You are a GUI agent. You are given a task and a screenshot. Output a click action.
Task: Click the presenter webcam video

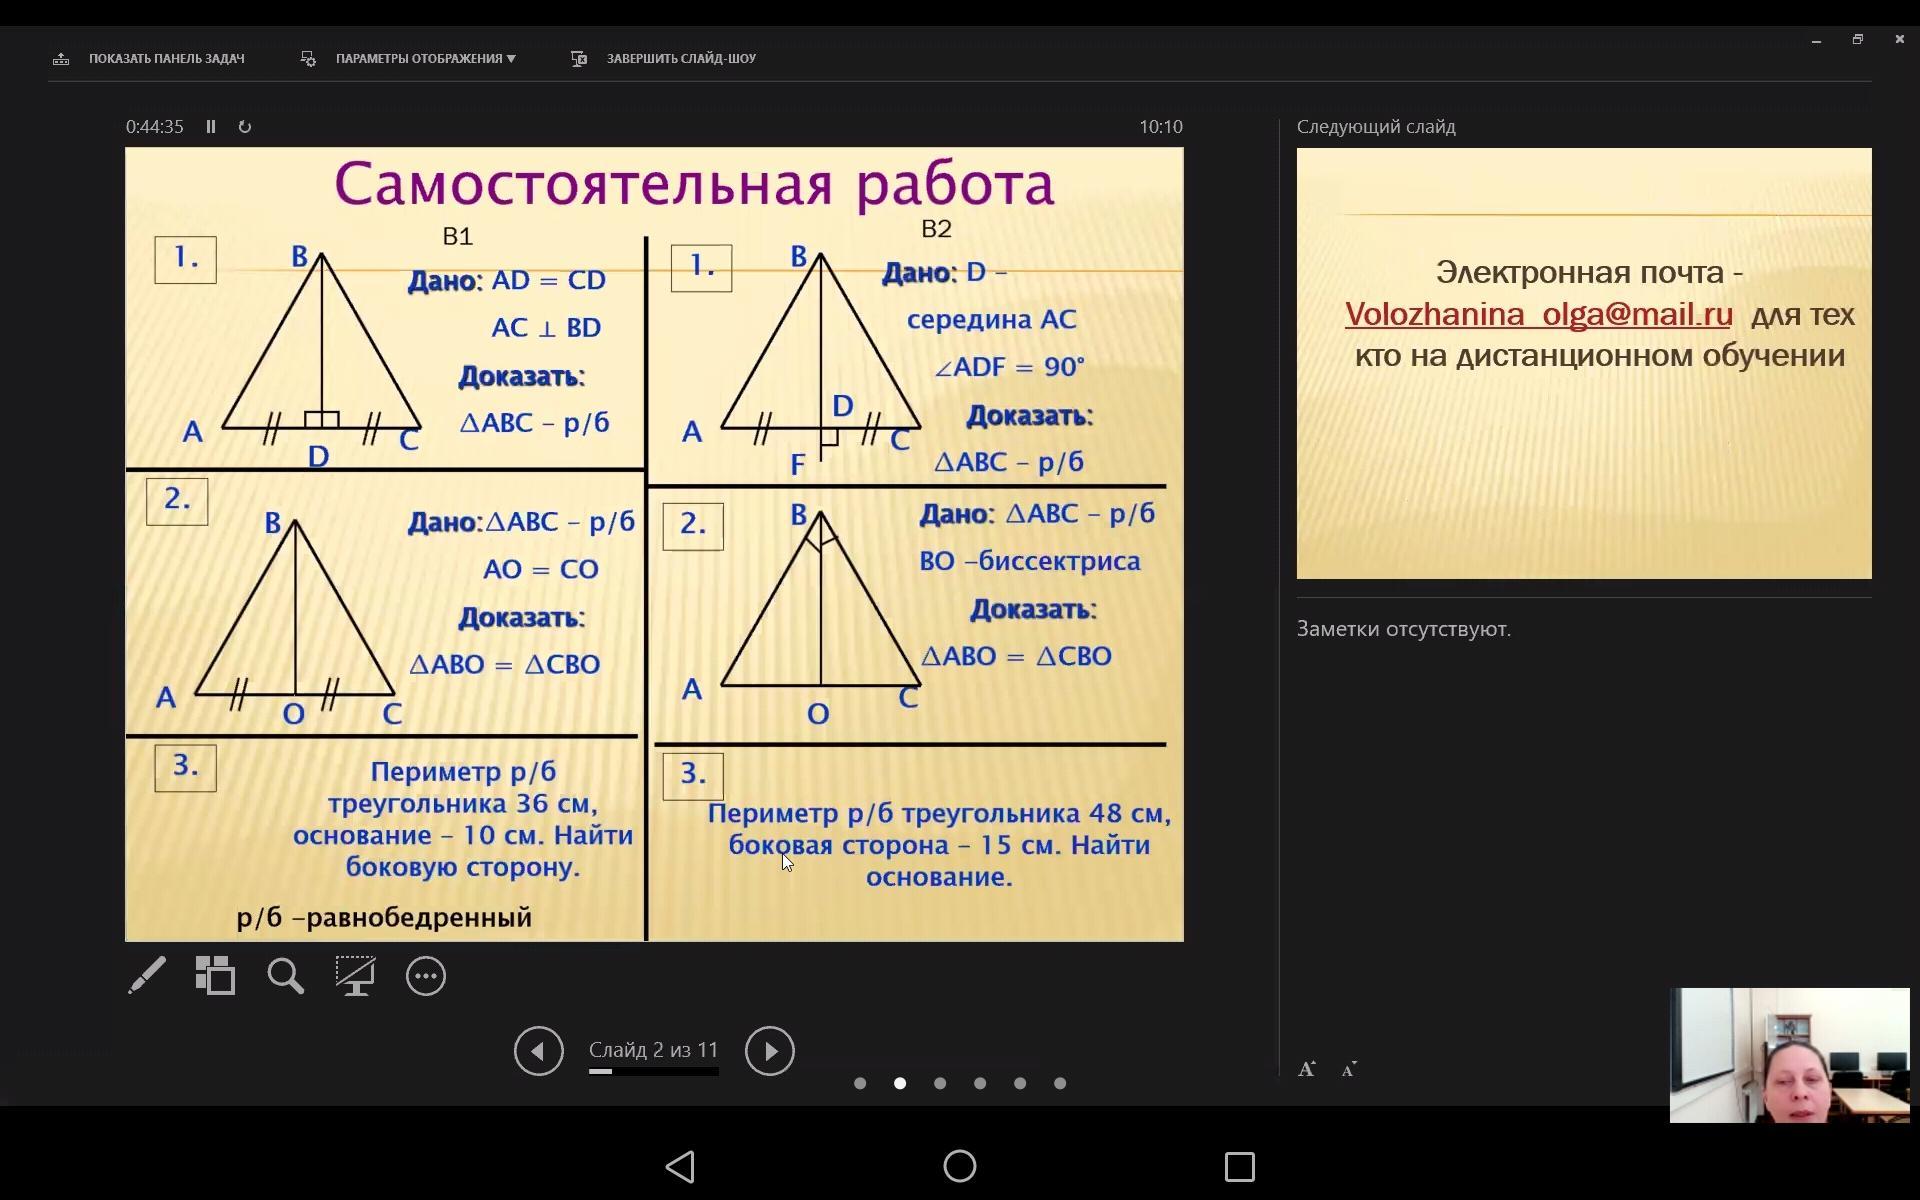1790,1055
